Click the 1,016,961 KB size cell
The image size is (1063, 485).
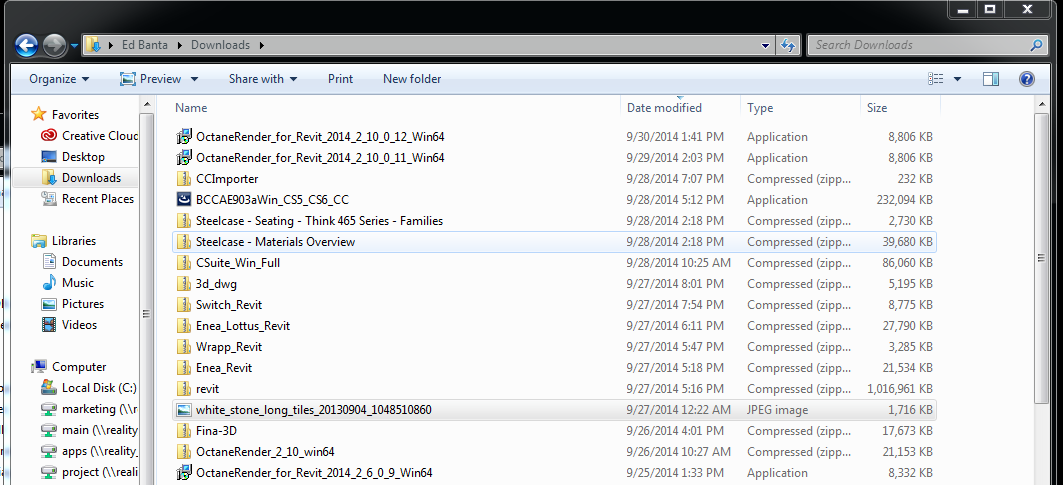pos(900,389)
